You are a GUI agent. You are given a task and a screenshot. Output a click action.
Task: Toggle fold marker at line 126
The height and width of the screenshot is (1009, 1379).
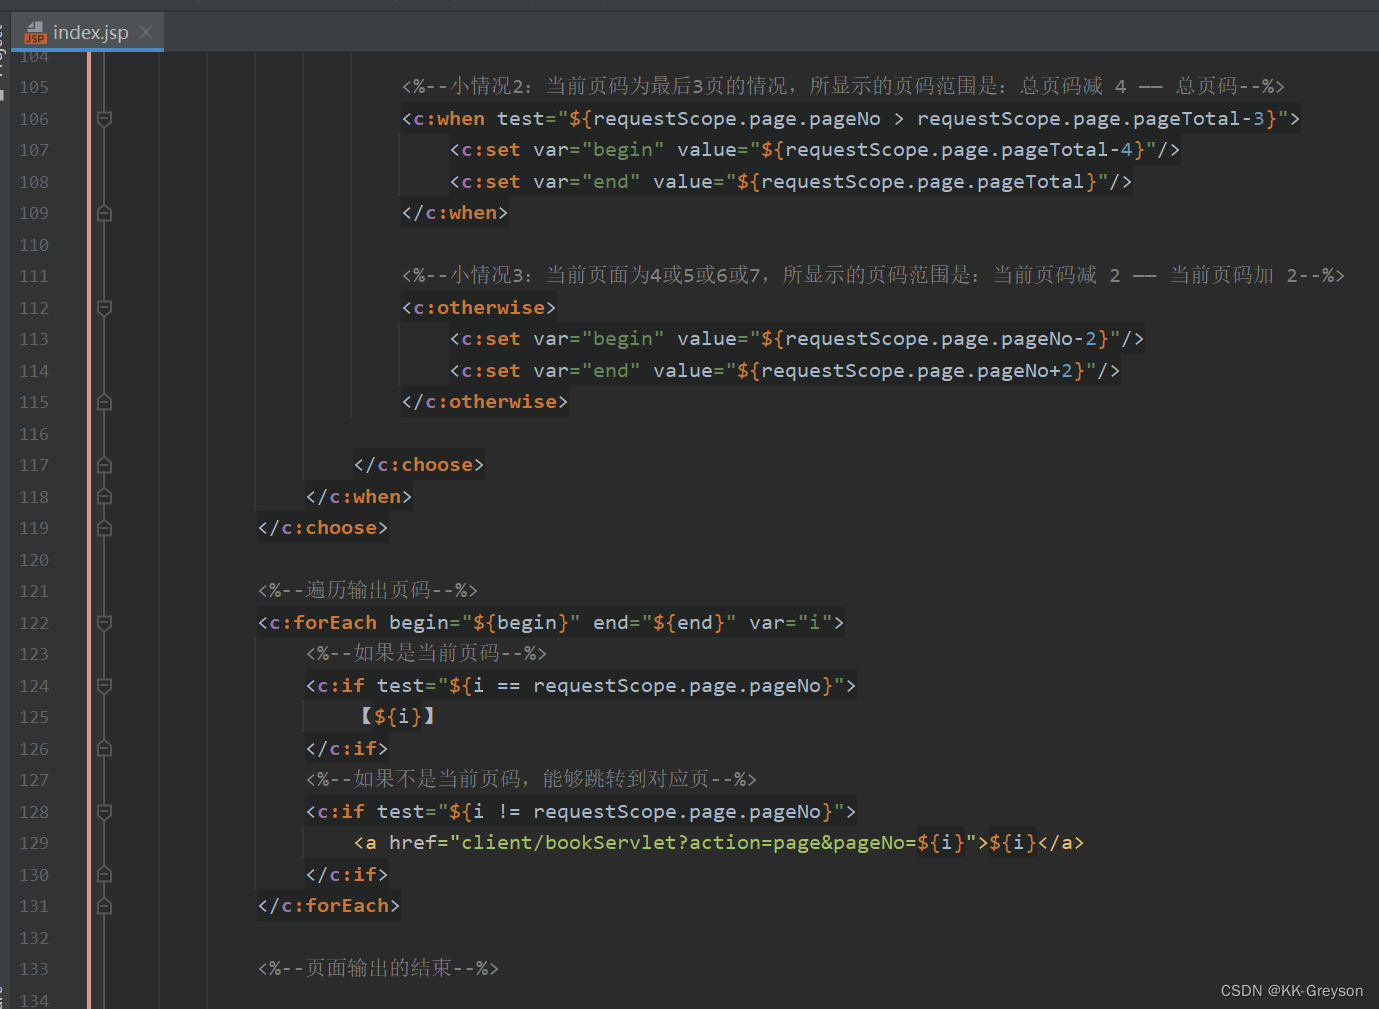pos(104,749)
